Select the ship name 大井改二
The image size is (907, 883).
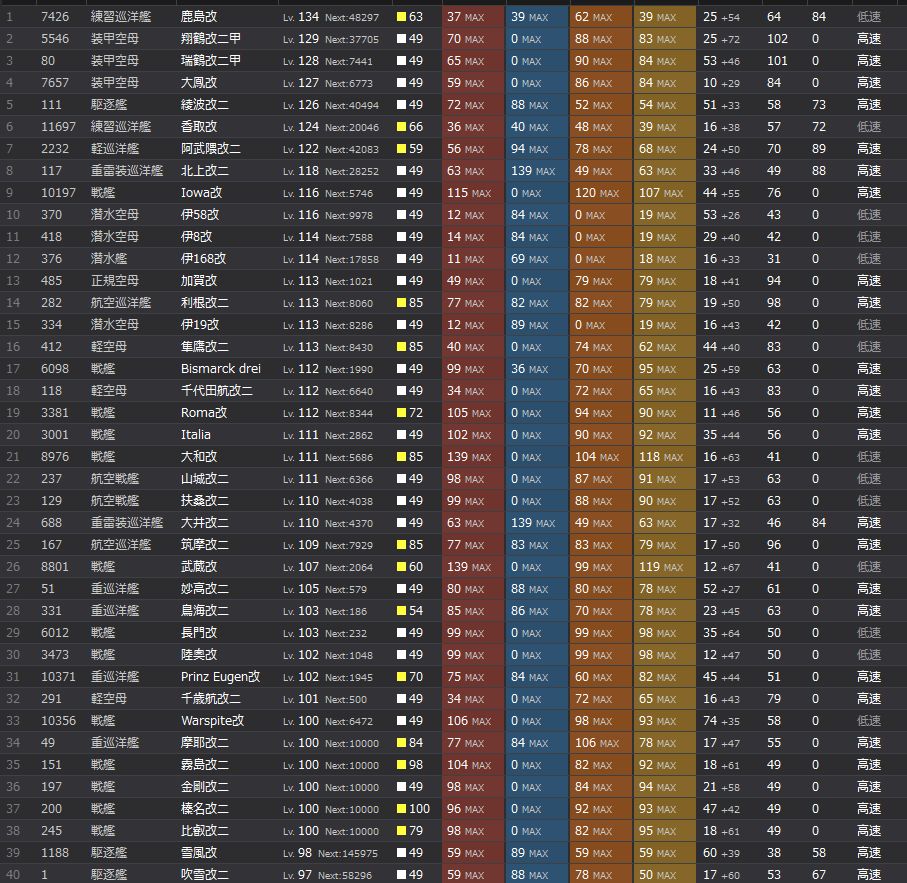tap(204, 523)
